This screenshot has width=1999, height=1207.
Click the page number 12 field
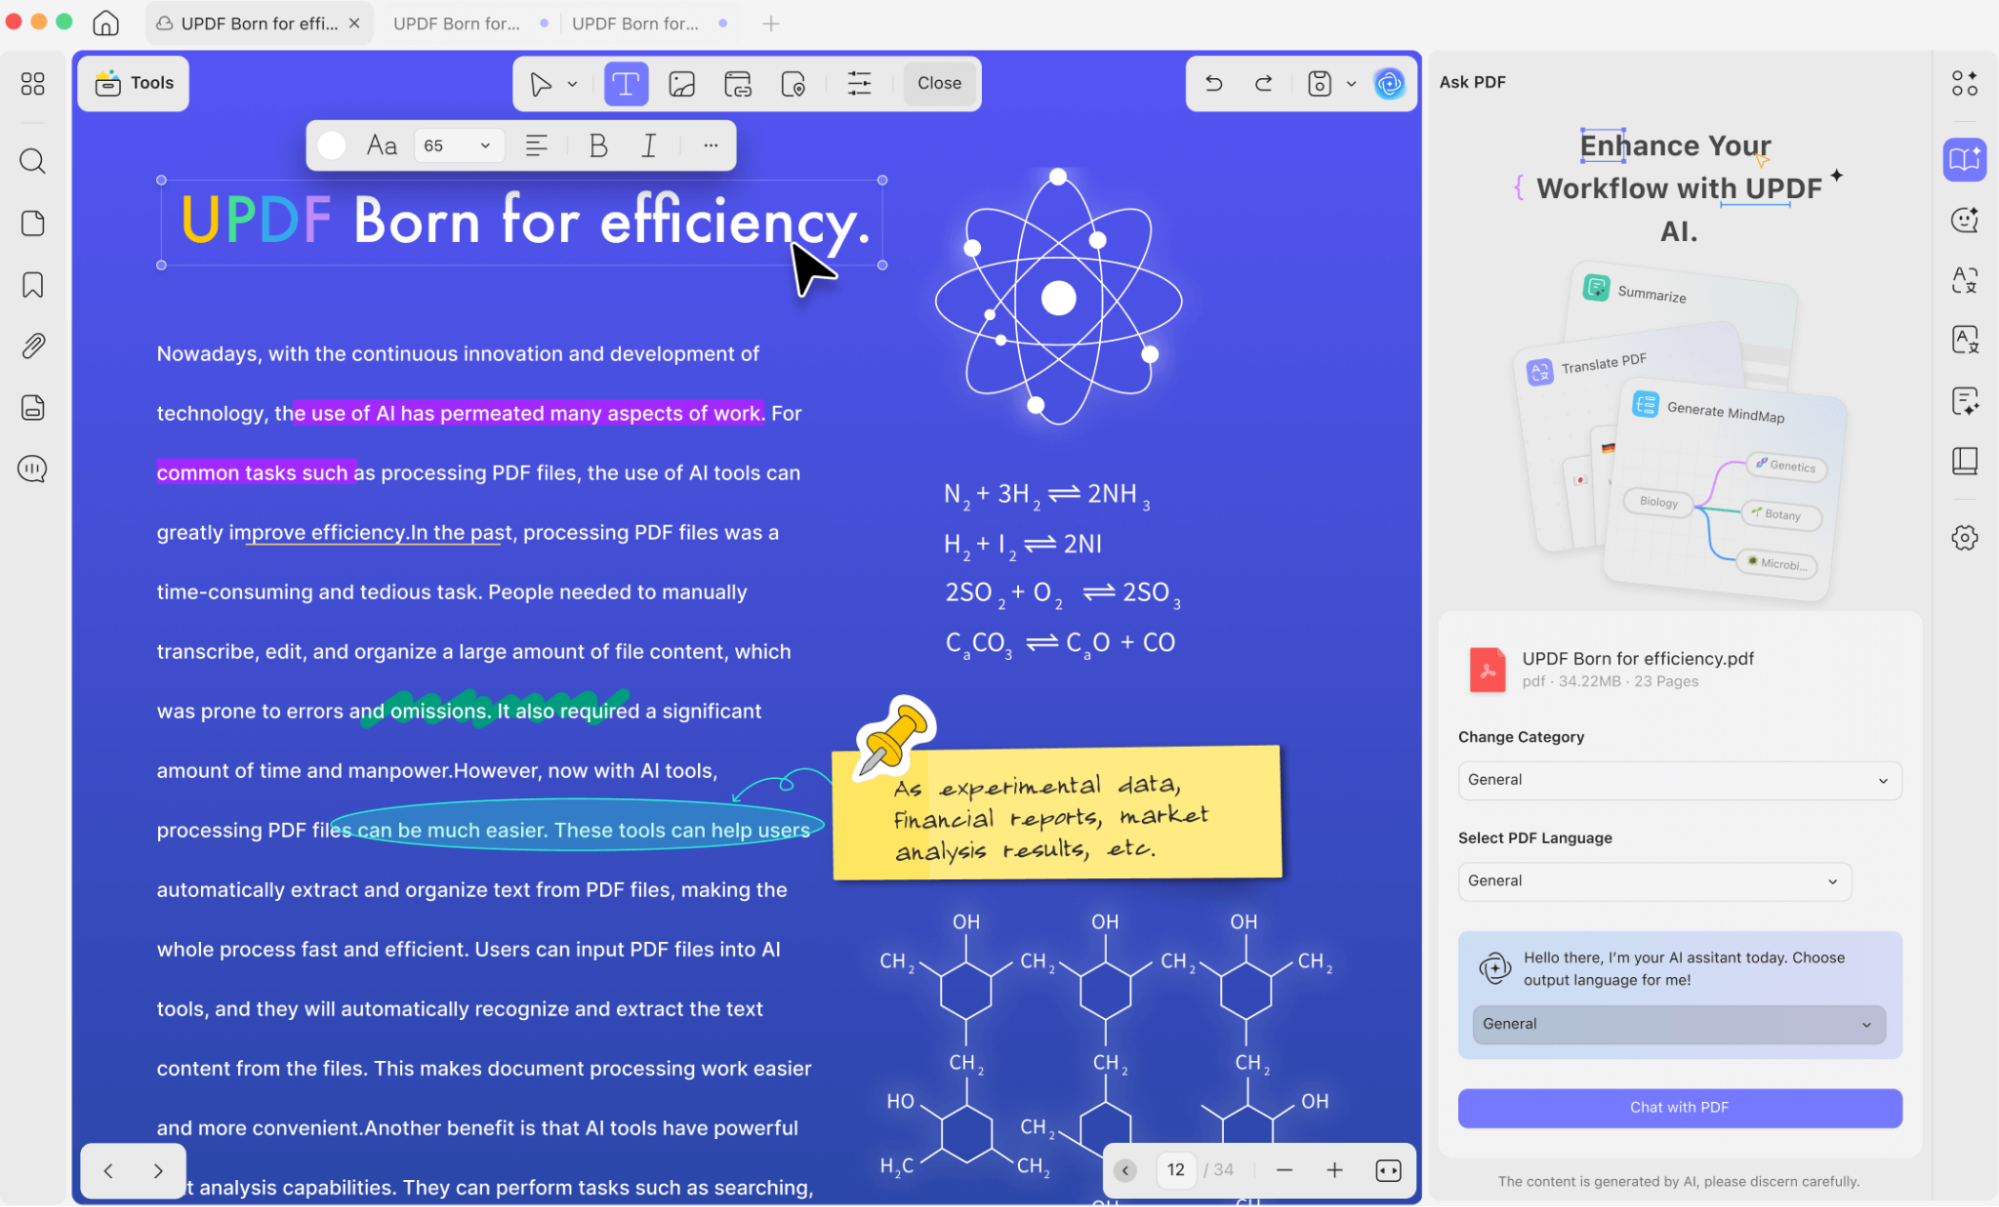click(x=1176, y=1170)
